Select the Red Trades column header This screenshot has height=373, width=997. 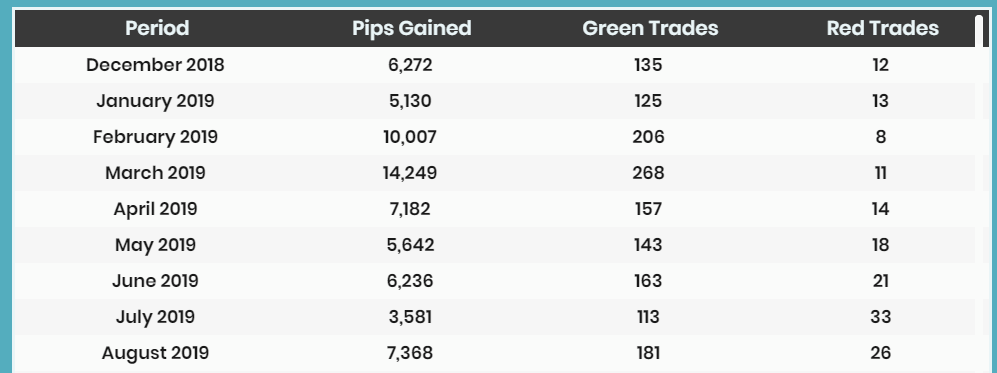click(x=883, y=29)
